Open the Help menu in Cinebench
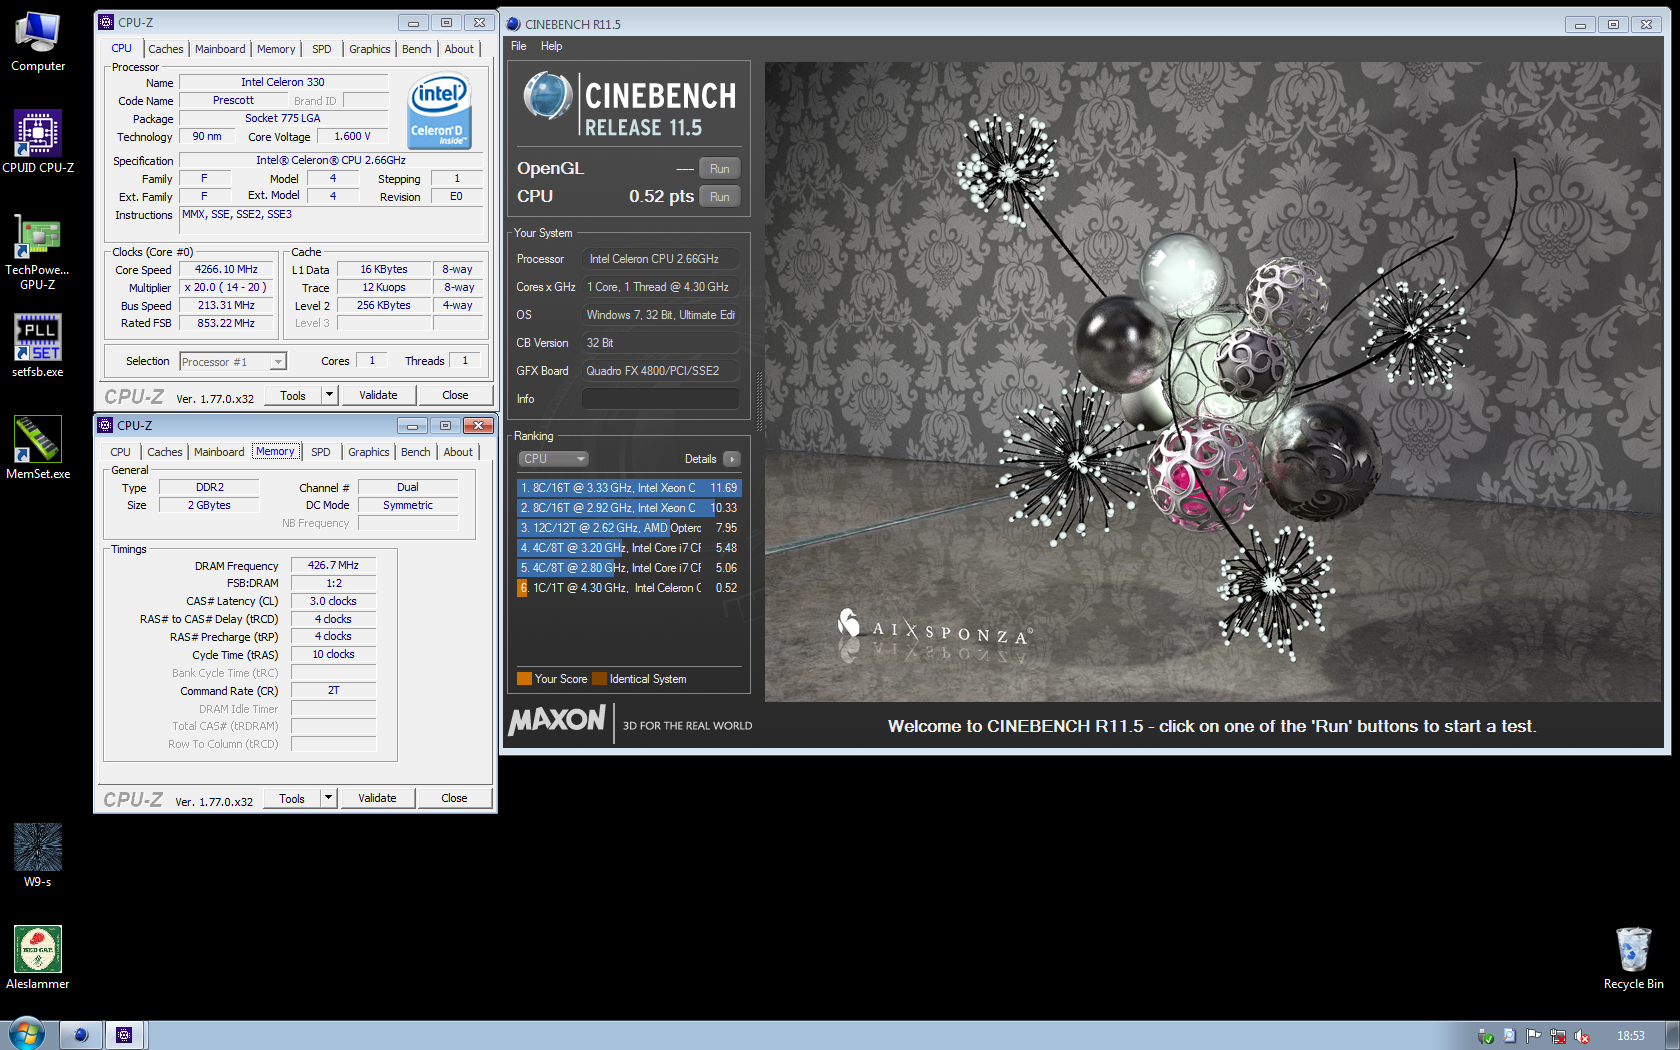 pos(552,46)
